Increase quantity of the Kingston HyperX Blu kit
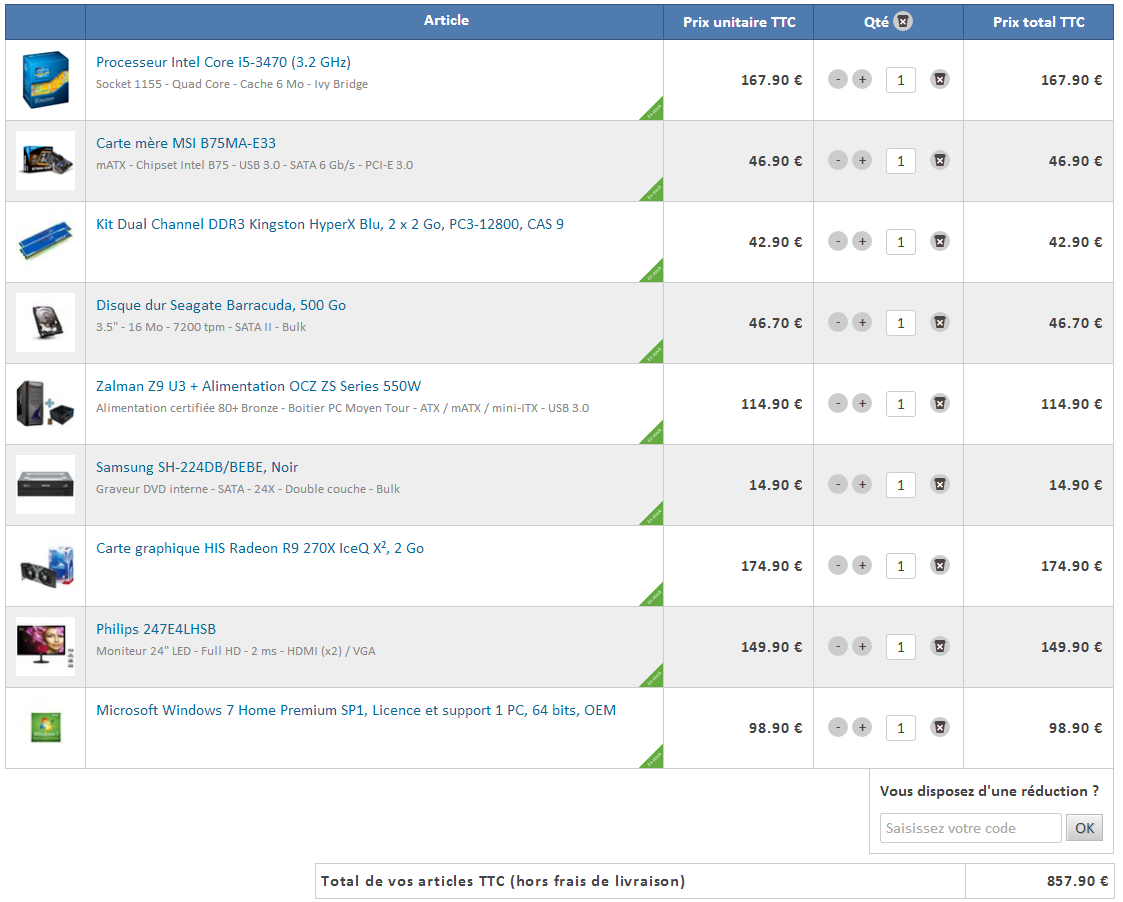This screenshot has height=902, width=1123. point(862,241)
